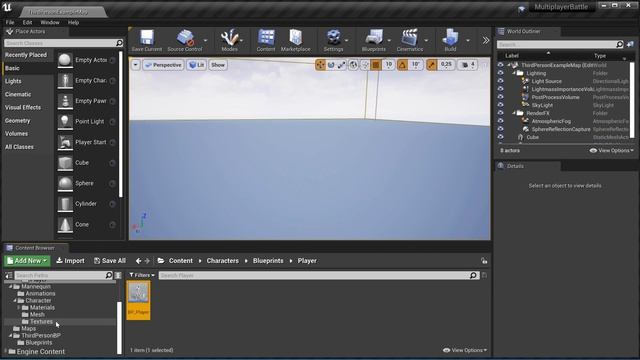Click the Save All button

pos(110,261)
